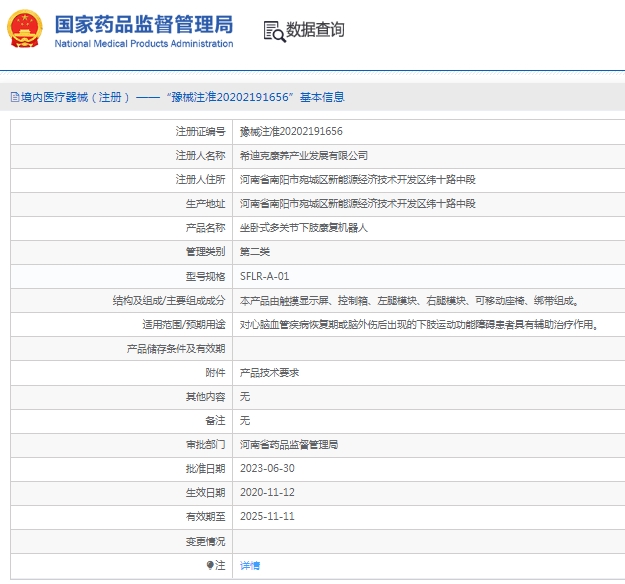Click the 附件 label

[x=215, y=373]
